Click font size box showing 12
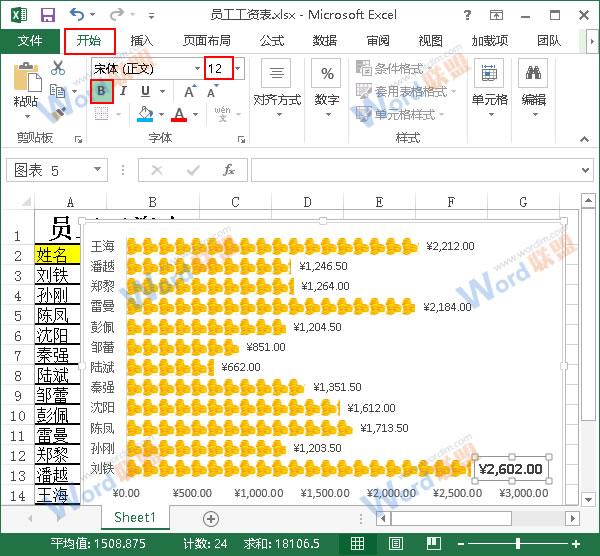 click(218, 68)
